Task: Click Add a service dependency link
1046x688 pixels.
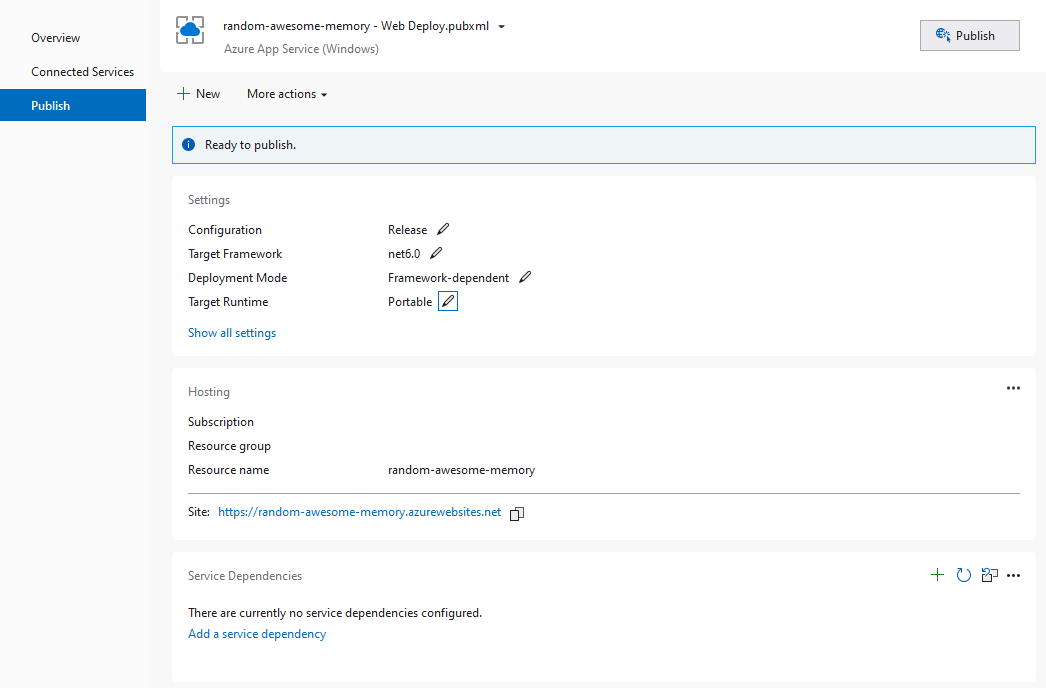Action: click(x=257, y=634)
